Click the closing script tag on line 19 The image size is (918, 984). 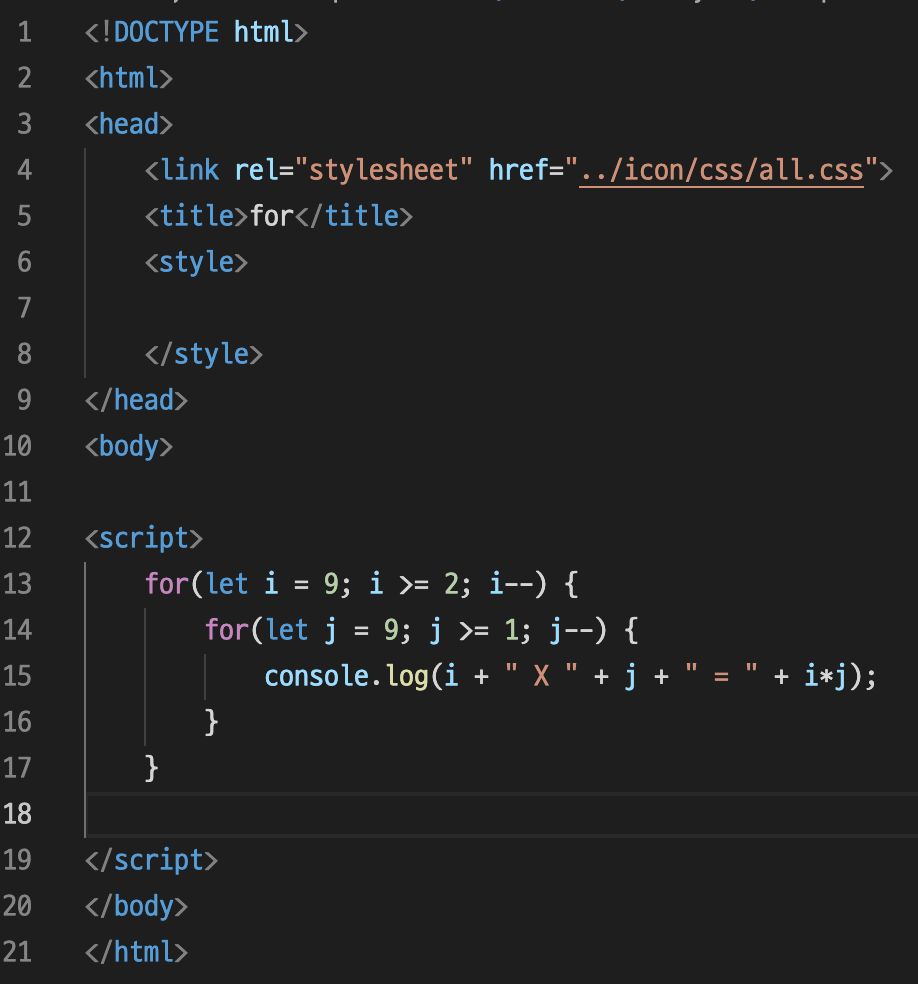[151, 860]
